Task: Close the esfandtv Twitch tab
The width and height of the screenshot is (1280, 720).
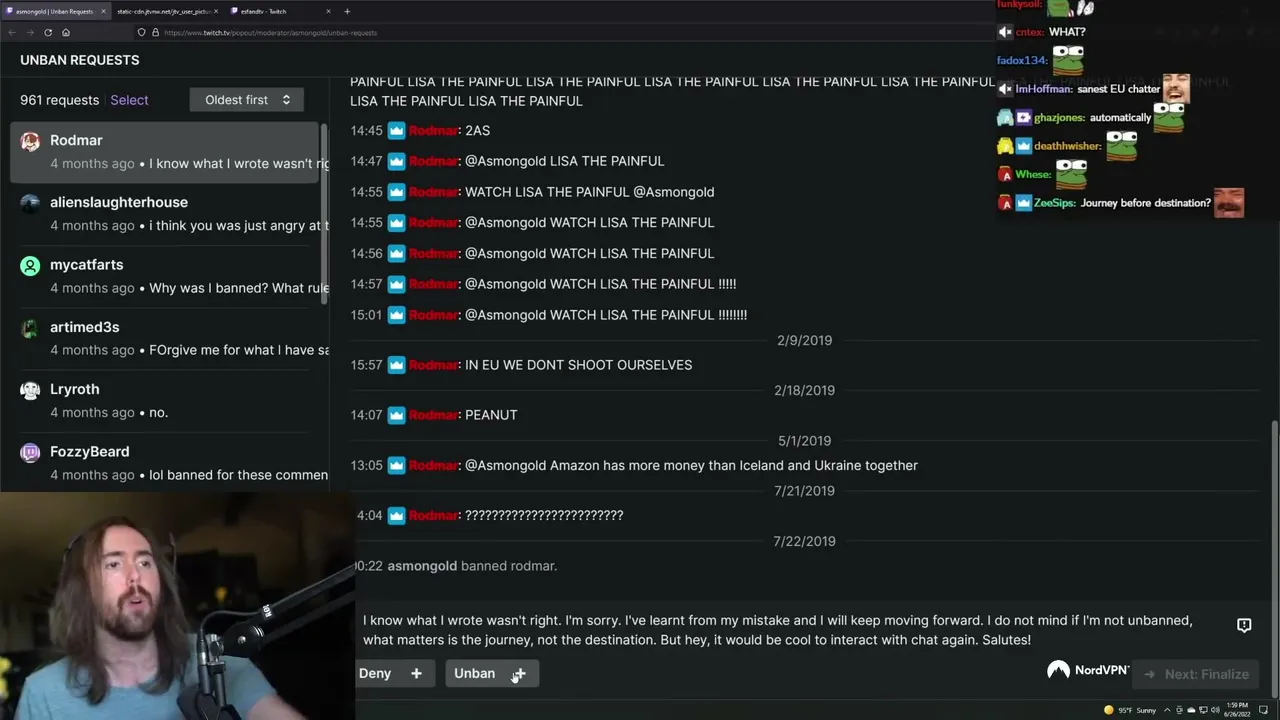Action: 328,11
